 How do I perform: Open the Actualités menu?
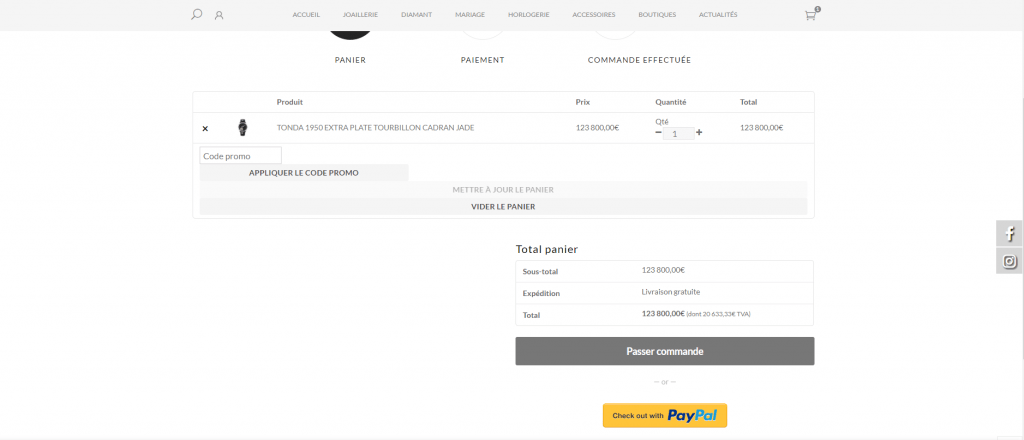[718, 14]
